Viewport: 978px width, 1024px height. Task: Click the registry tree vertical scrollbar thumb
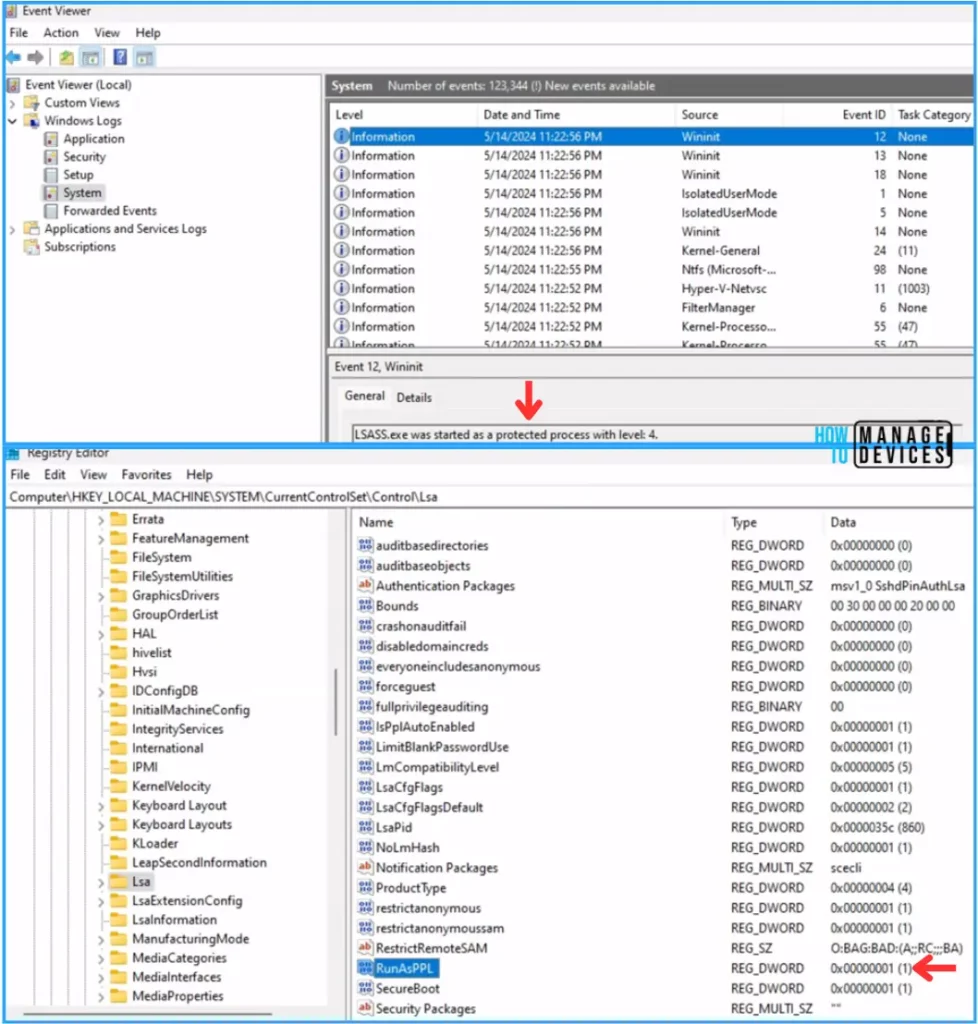[x=336, y=702]
